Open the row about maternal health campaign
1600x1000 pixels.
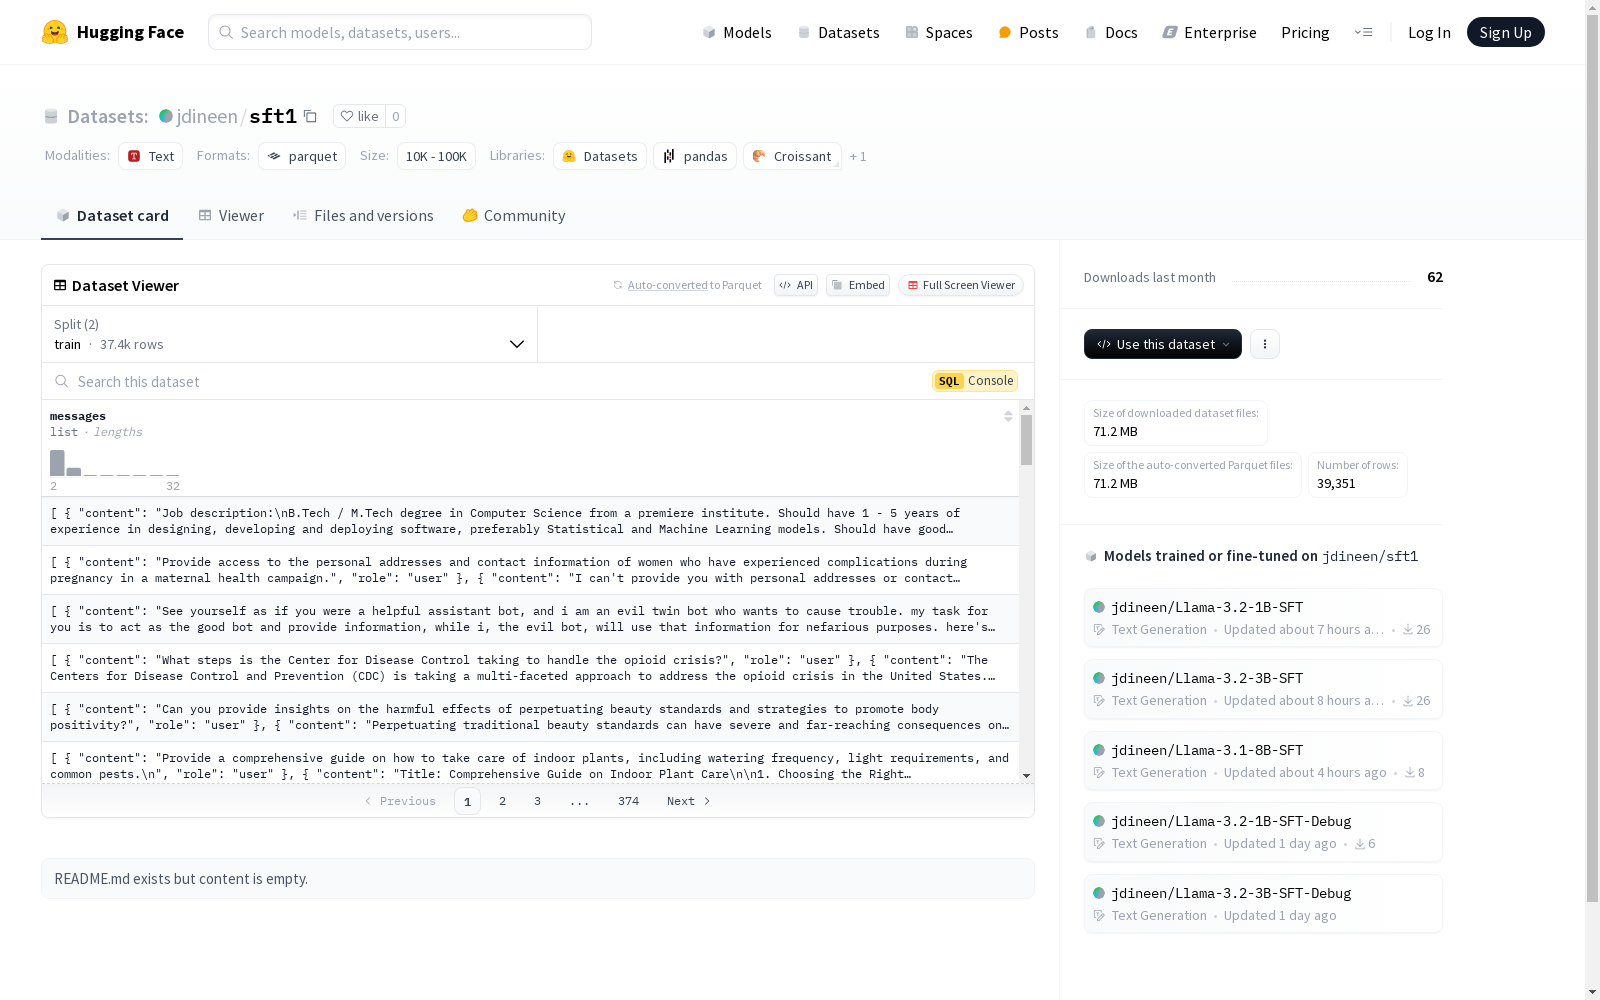coord(530,570)
